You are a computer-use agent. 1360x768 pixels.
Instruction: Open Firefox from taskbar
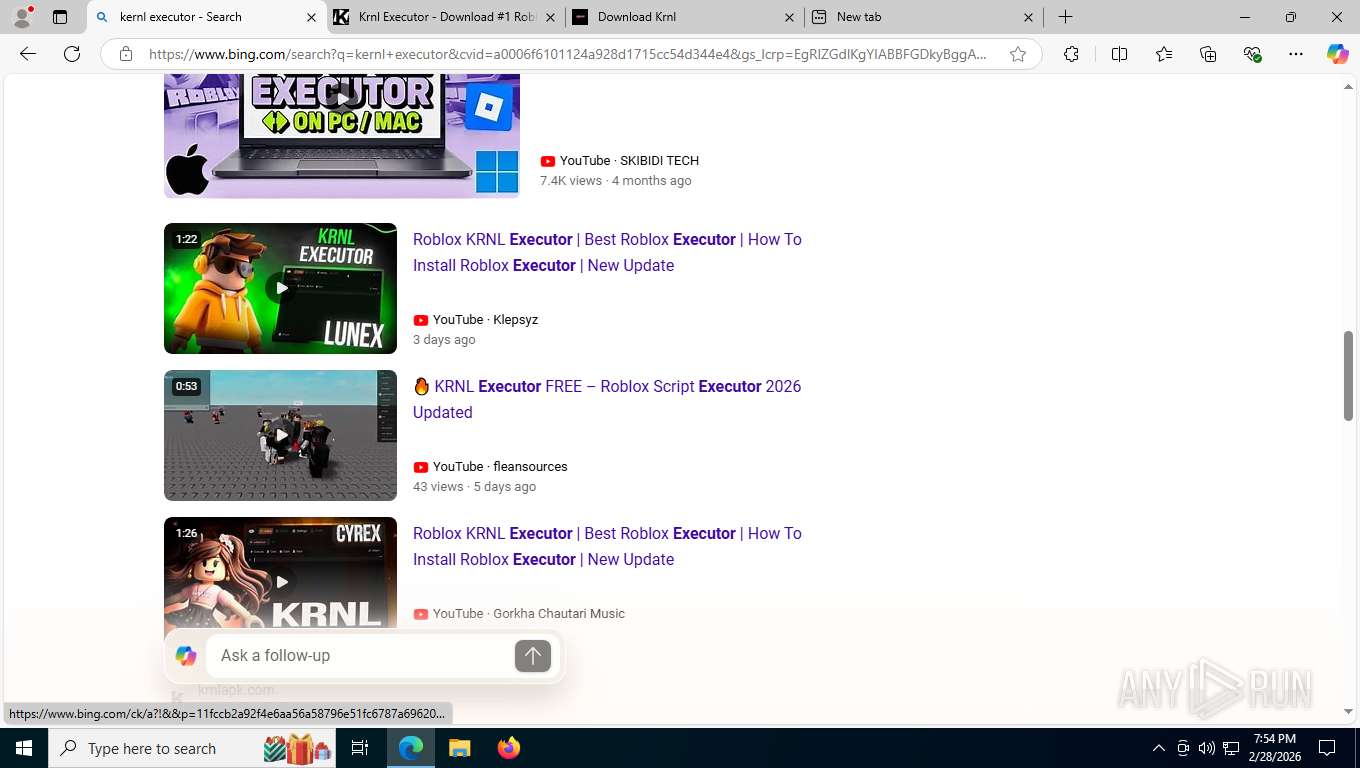(508, 748)
